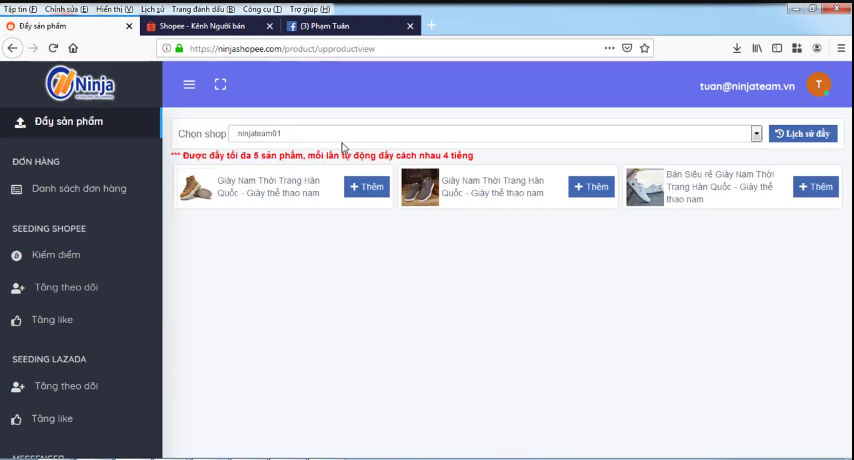Click the brown boot product thumbnail
Image resolution: width=854 pixels, height=460 pixels.
click(x=196, y=187)
